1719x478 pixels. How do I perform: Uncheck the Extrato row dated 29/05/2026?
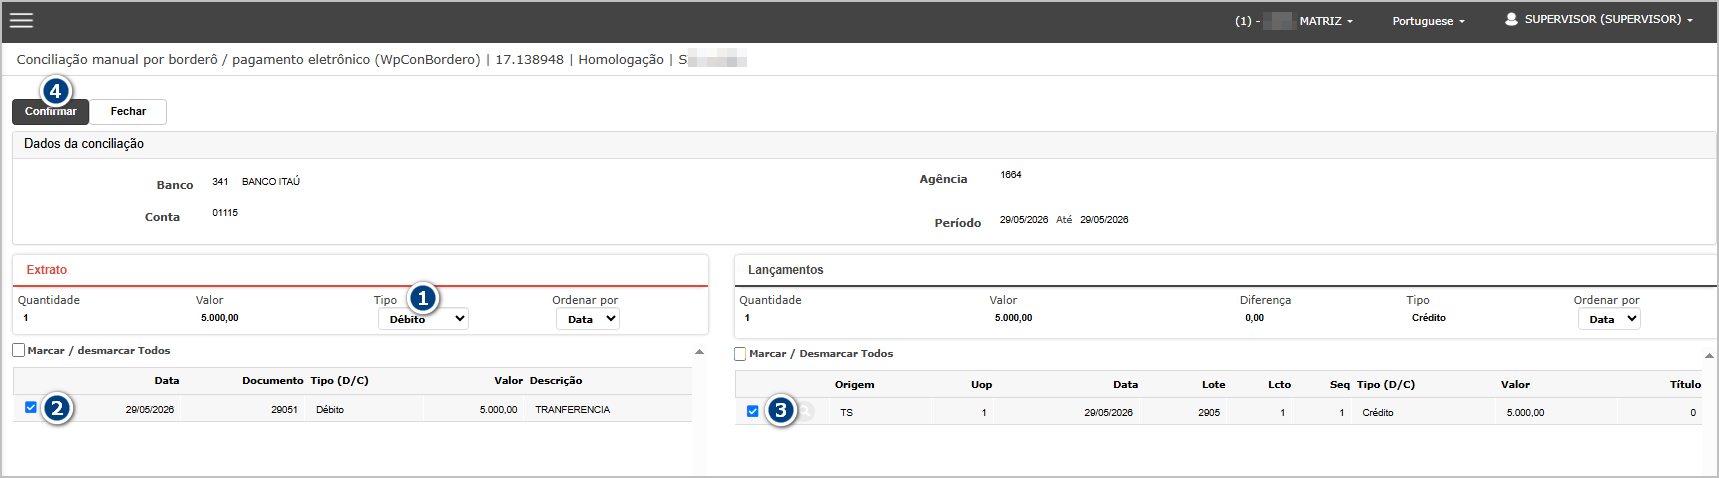click(x=31, y=407)
